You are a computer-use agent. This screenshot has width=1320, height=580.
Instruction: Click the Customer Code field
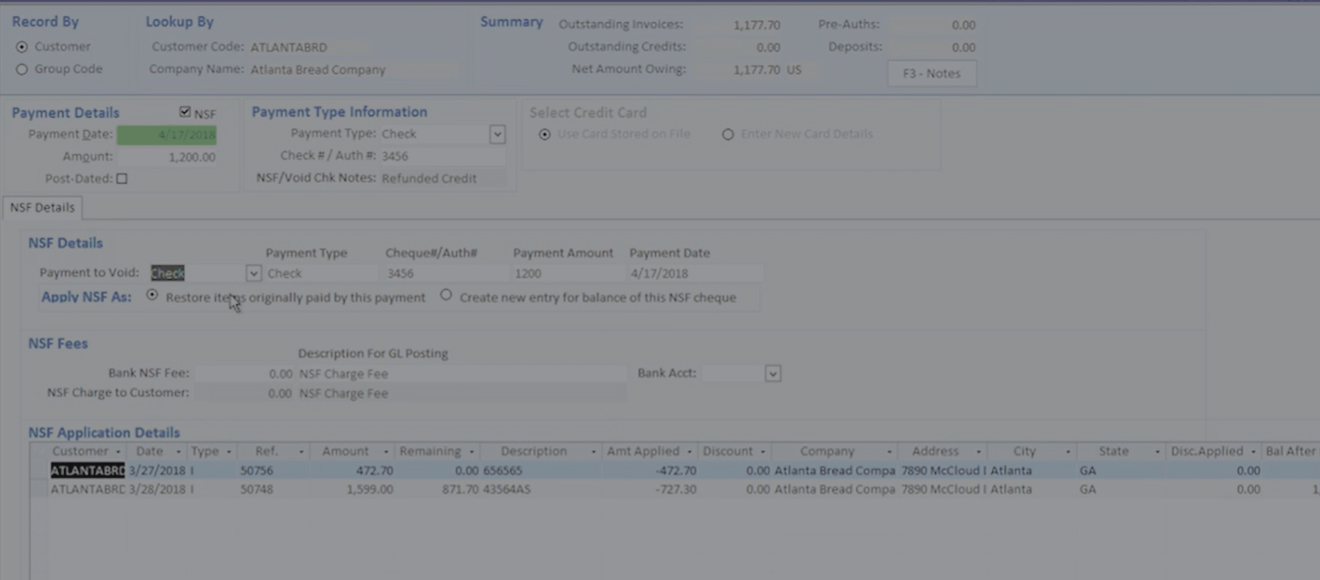[x=308, y=47]
